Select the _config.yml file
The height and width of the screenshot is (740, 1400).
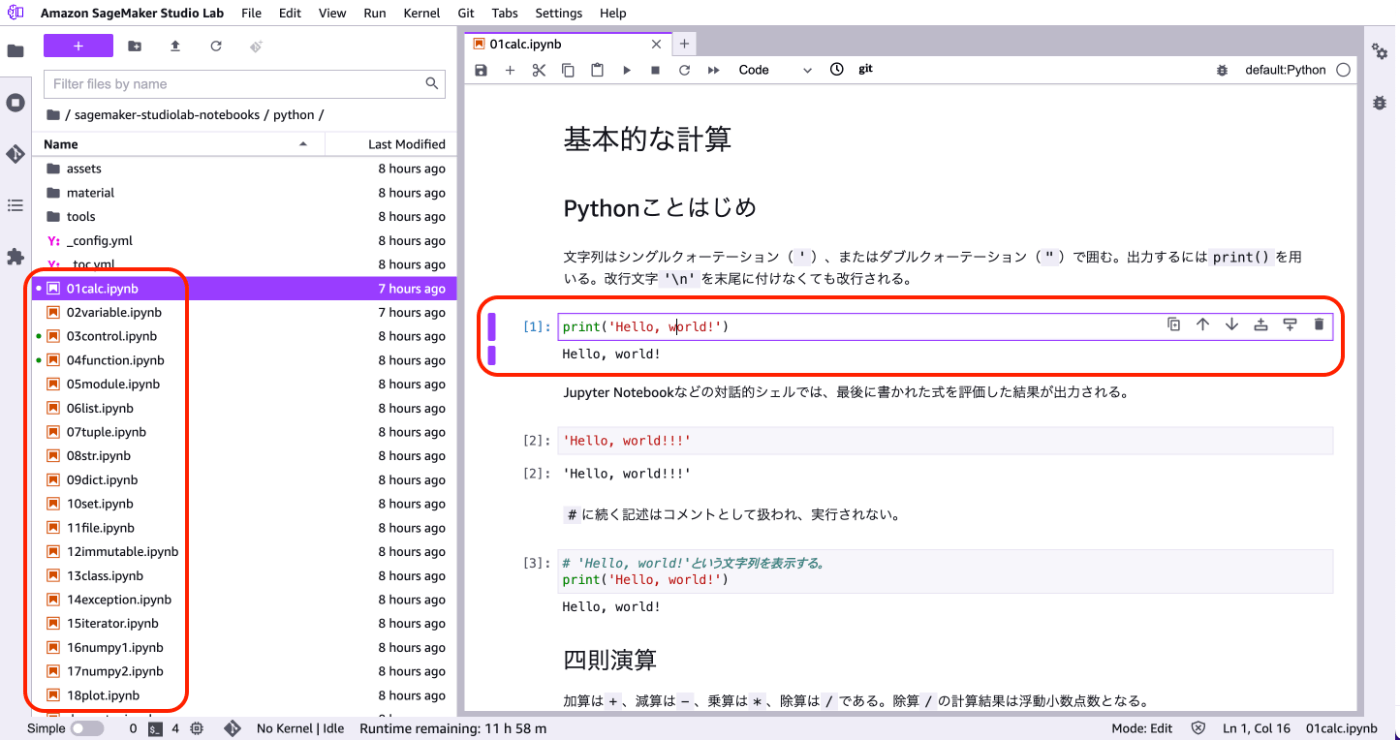tap(245, 241)
